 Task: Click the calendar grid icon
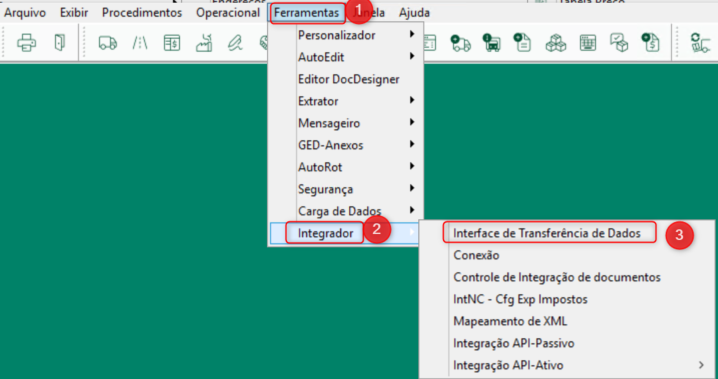[x=587, y=43]
